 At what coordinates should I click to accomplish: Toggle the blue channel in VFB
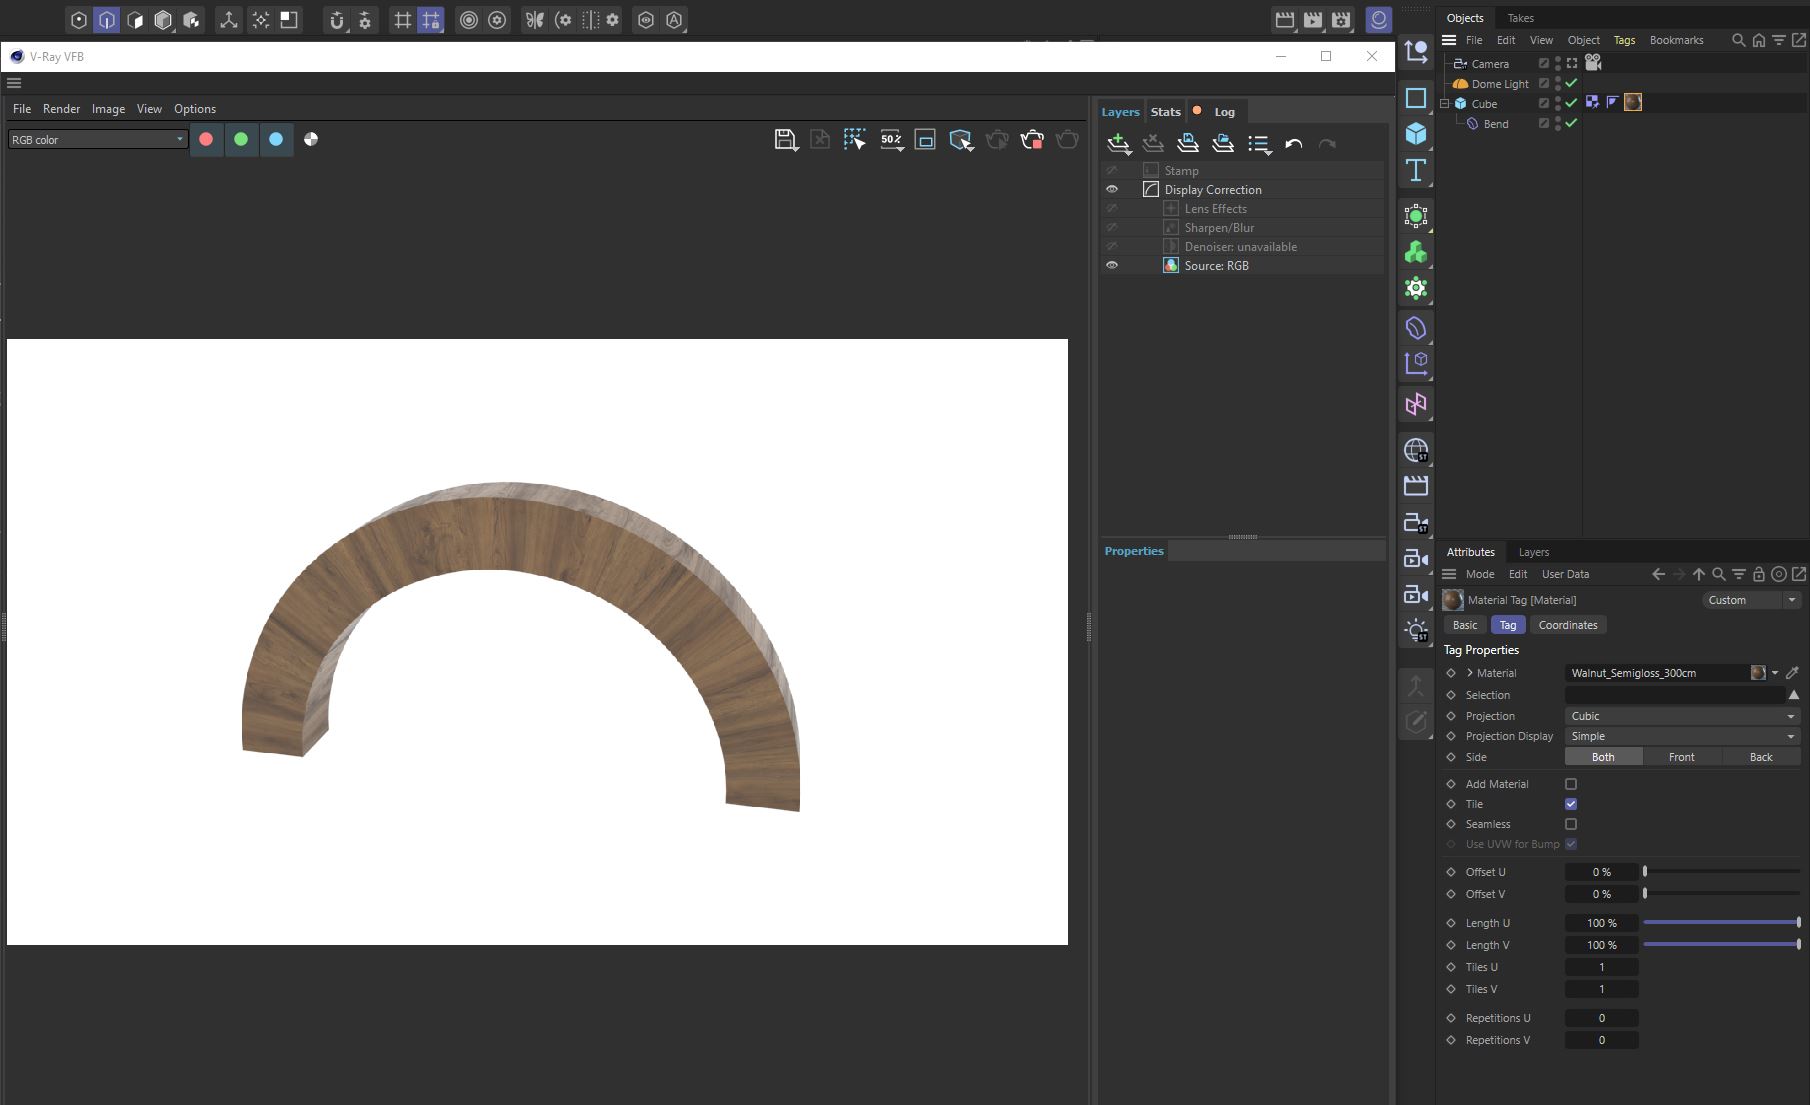pyautogui.click(x=276, y=140)
